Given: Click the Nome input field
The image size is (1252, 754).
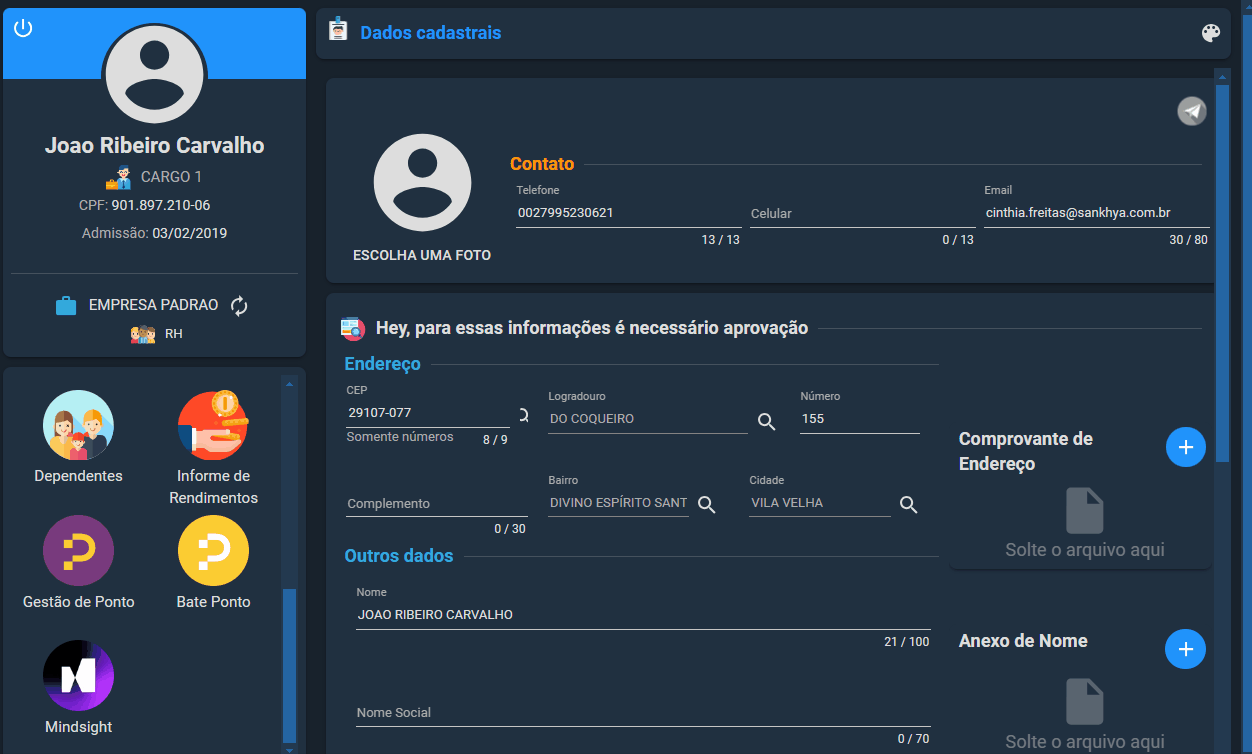Looking at the screenshot, I should pos(643,615).
